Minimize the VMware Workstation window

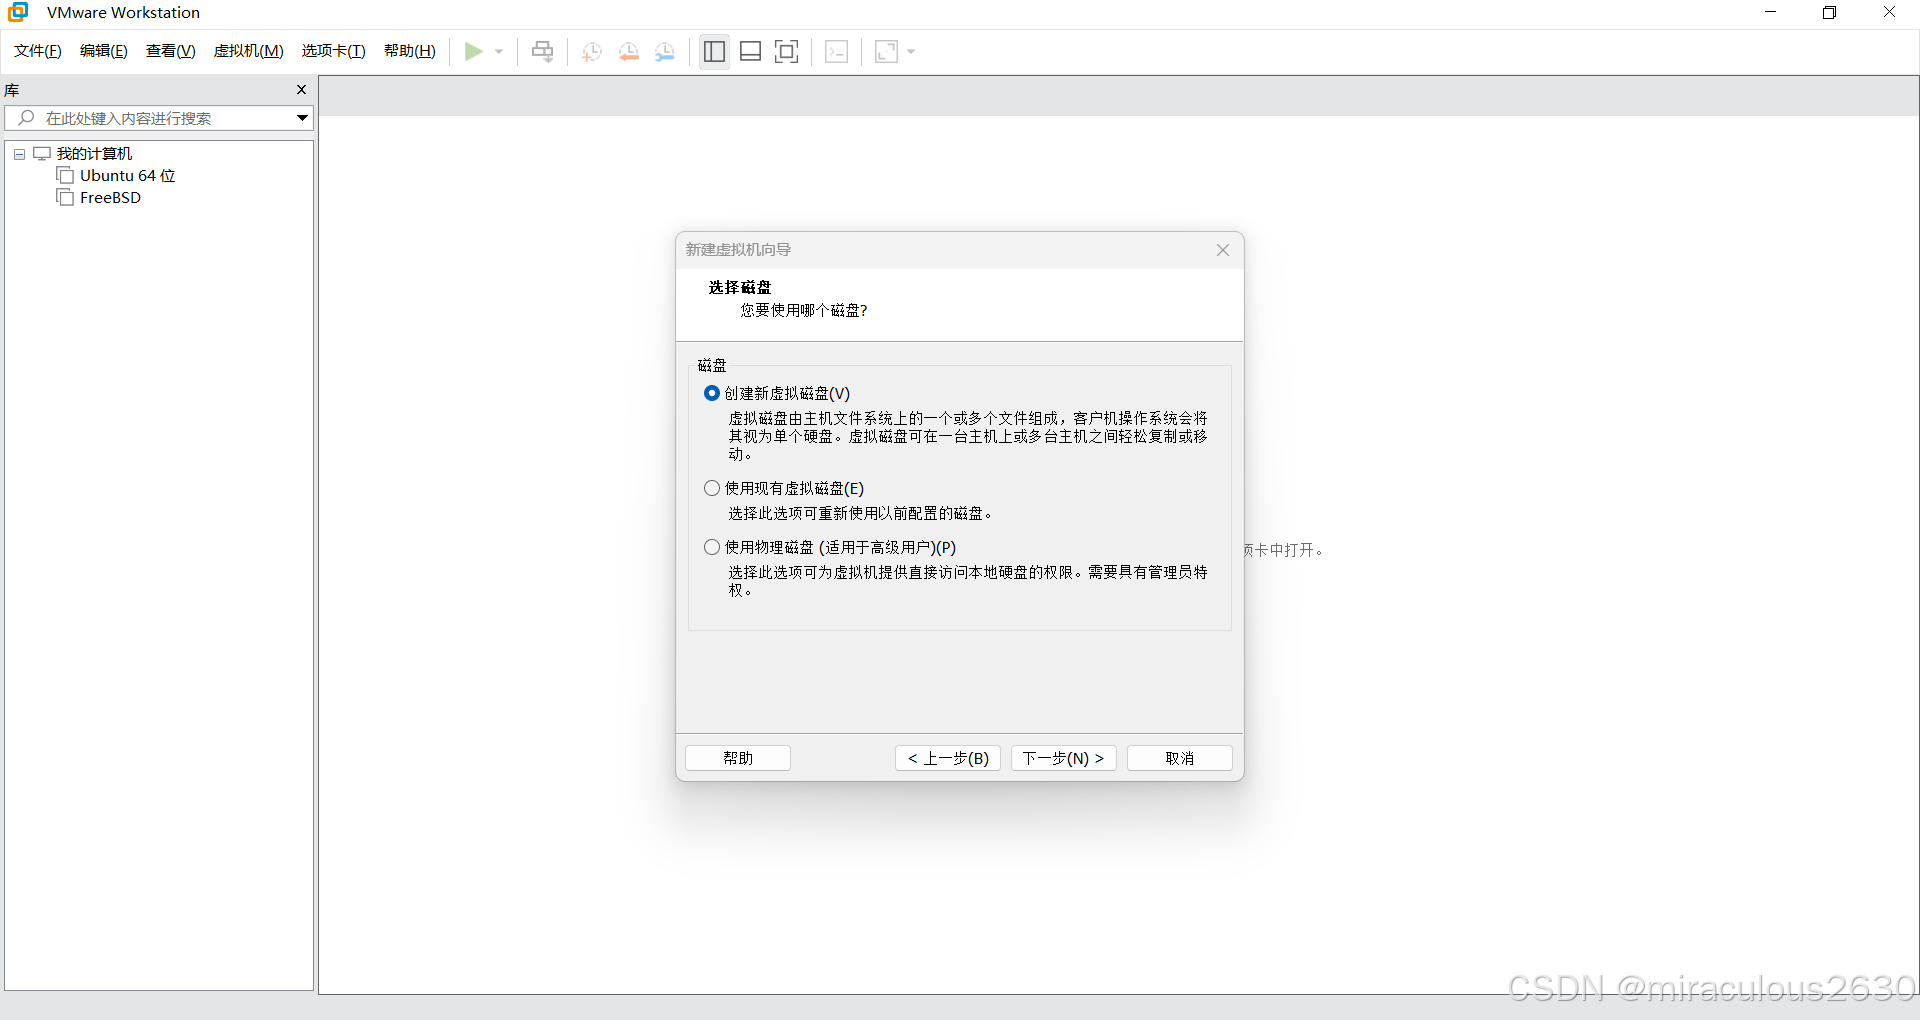[1770, 12]
